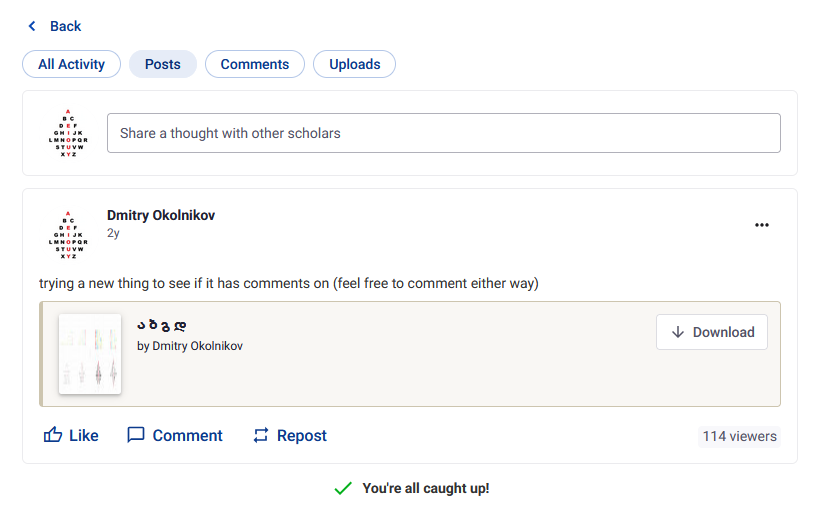
Task: Click the Download arrow button
Action: pyautogui.click(x=711, y=332)
